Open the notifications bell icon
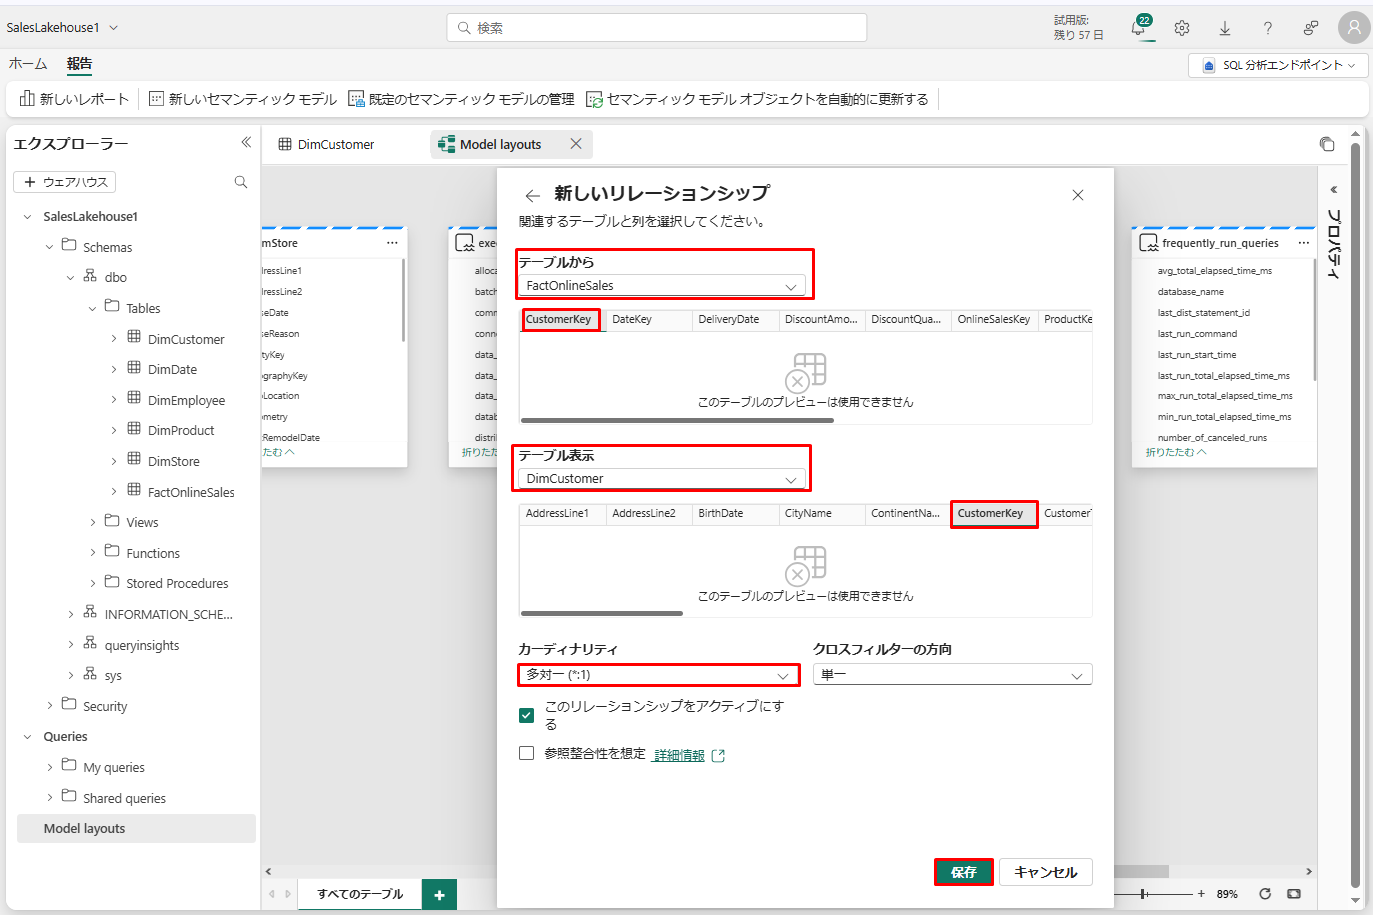The height and width of the screenshot is (916, 1373). coord(1138,28)
